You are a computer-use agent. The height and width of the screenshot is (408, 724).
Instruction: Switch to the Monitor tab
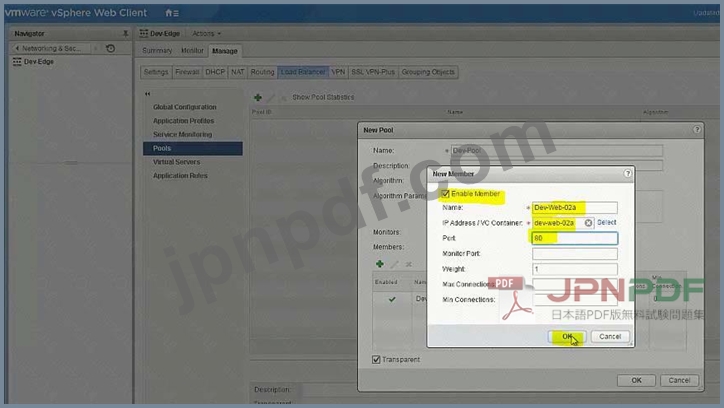click(192, 50)
